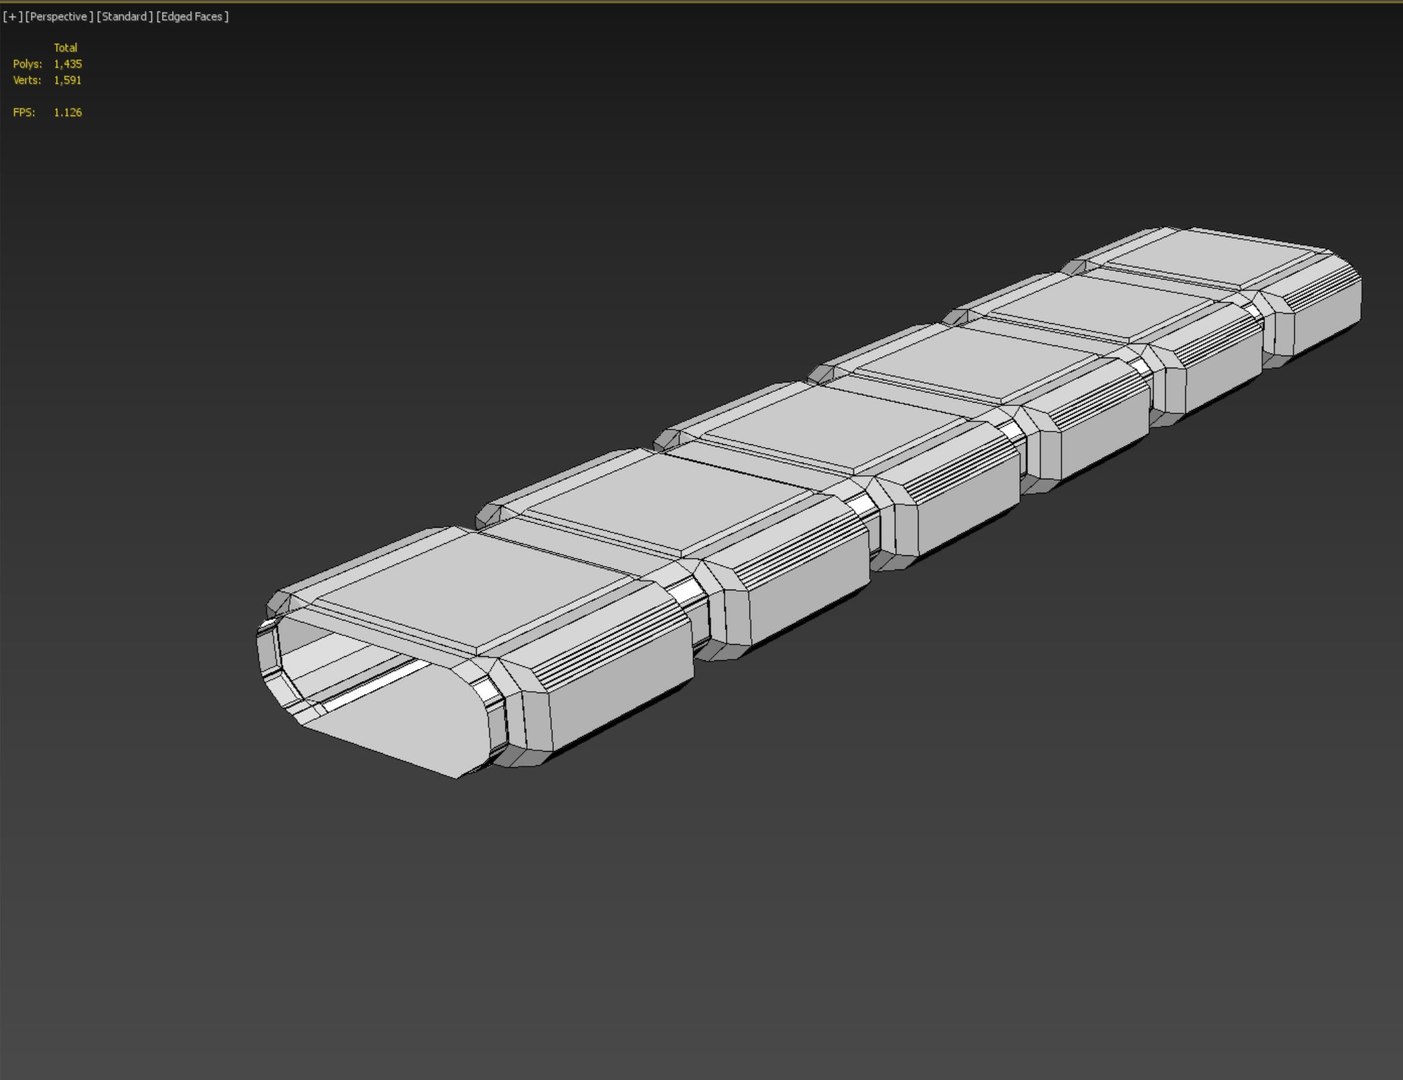The image size is (1403, 1080).
Task: Open the Edged Faces shading menu
Action: pos(192,17)
